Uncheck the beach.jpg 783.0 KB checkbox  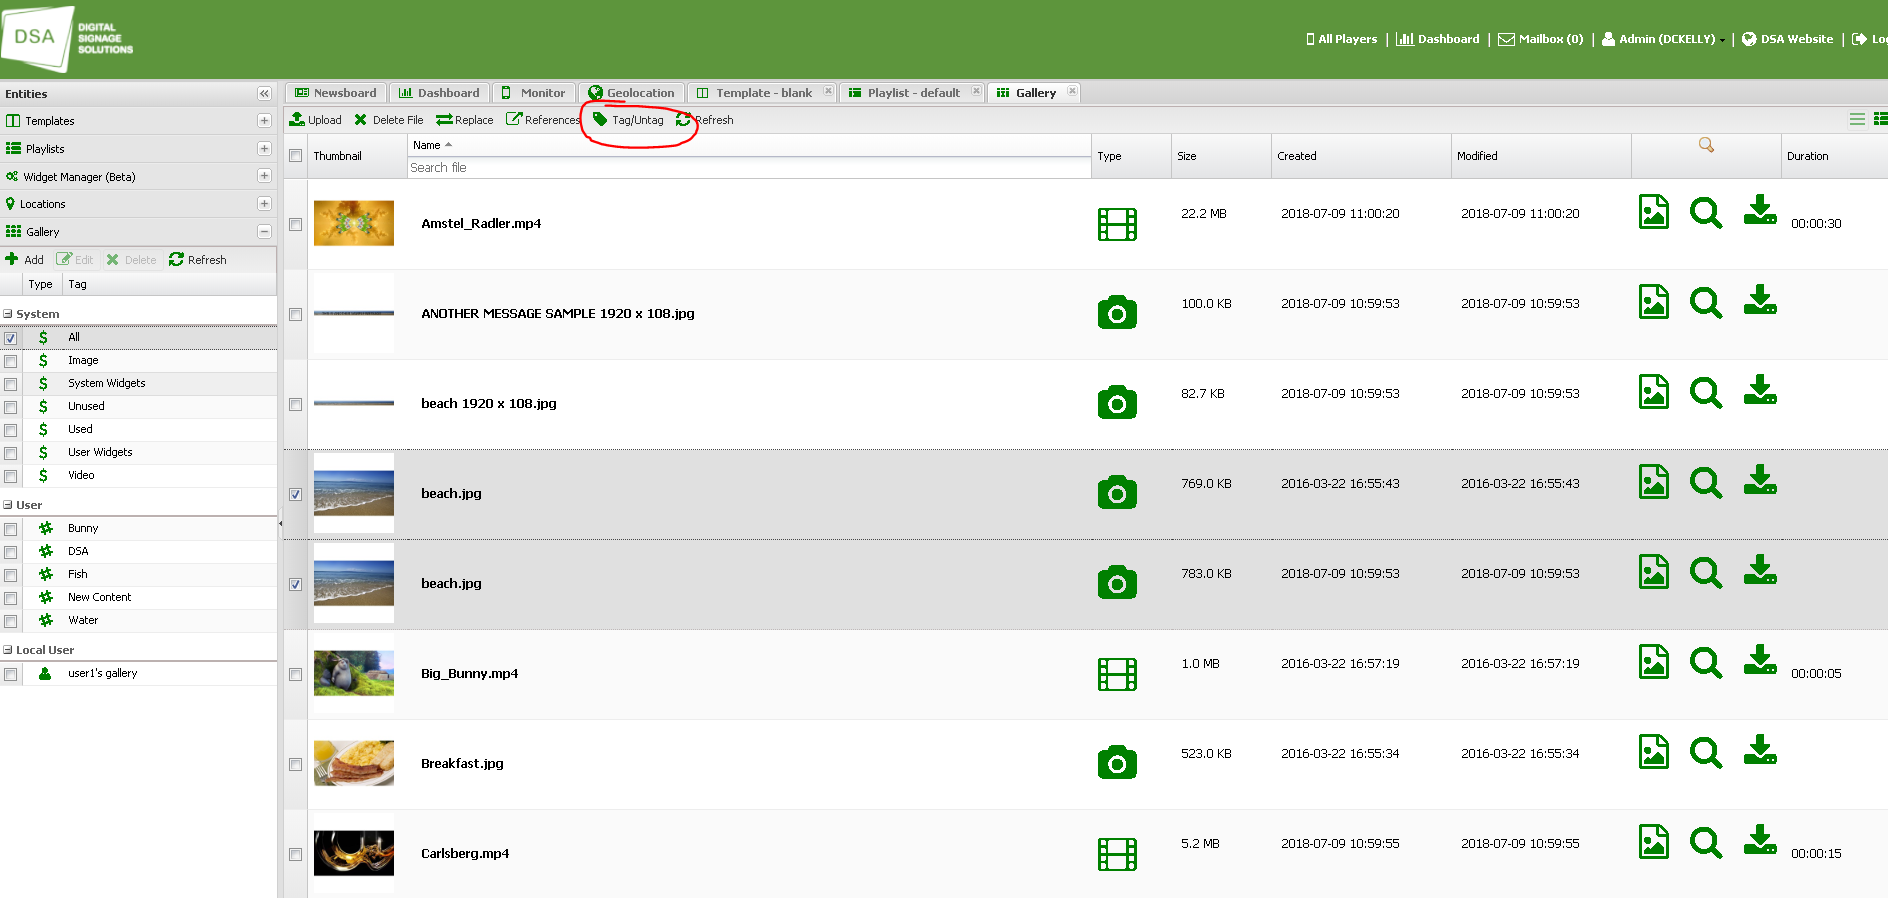click(x=296, y=584)
